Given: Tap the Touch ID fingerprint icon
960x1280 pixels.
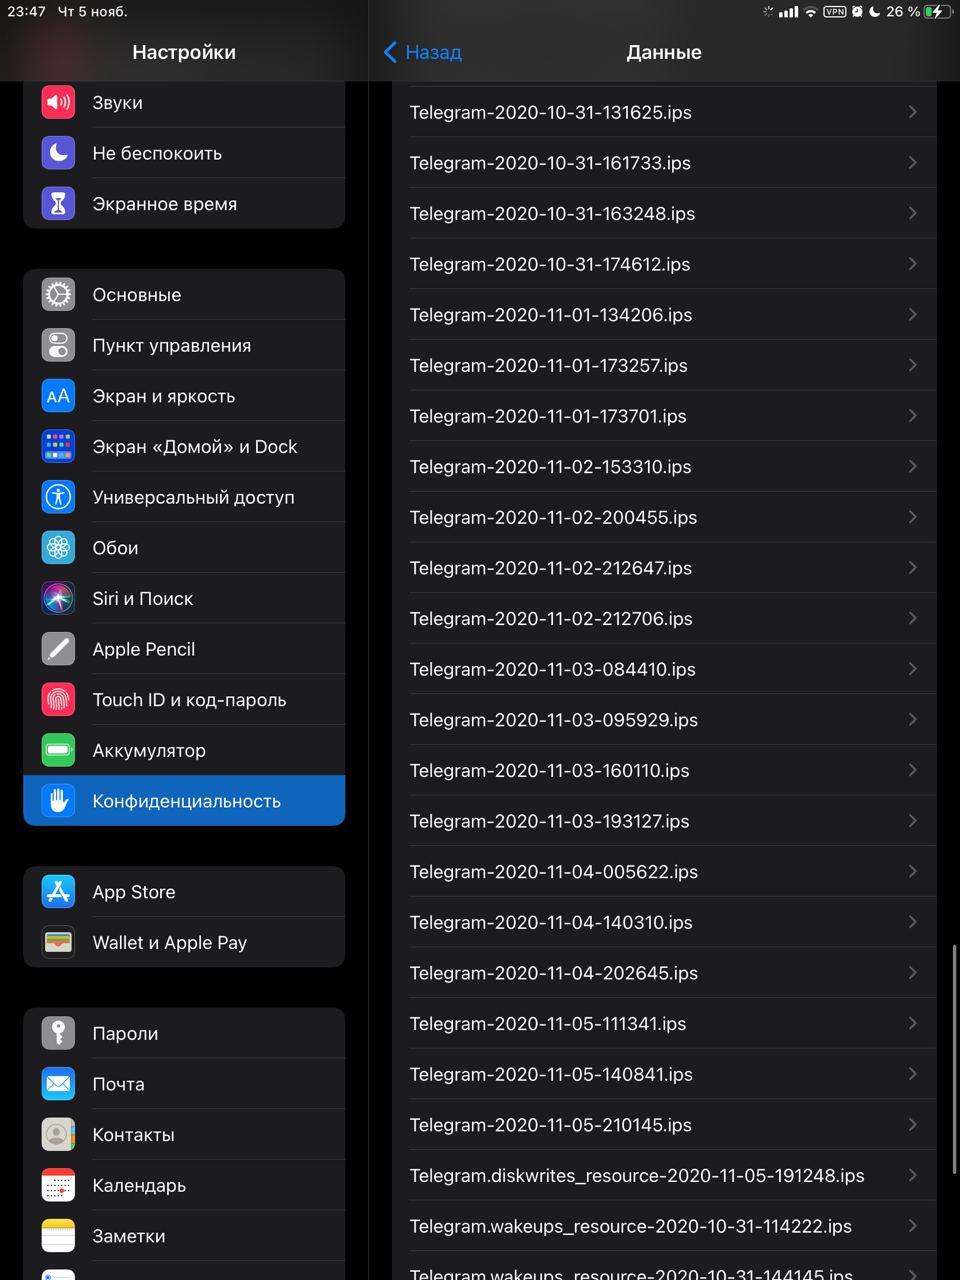Looking at the screenshot, I should click(x=58, y=699).
